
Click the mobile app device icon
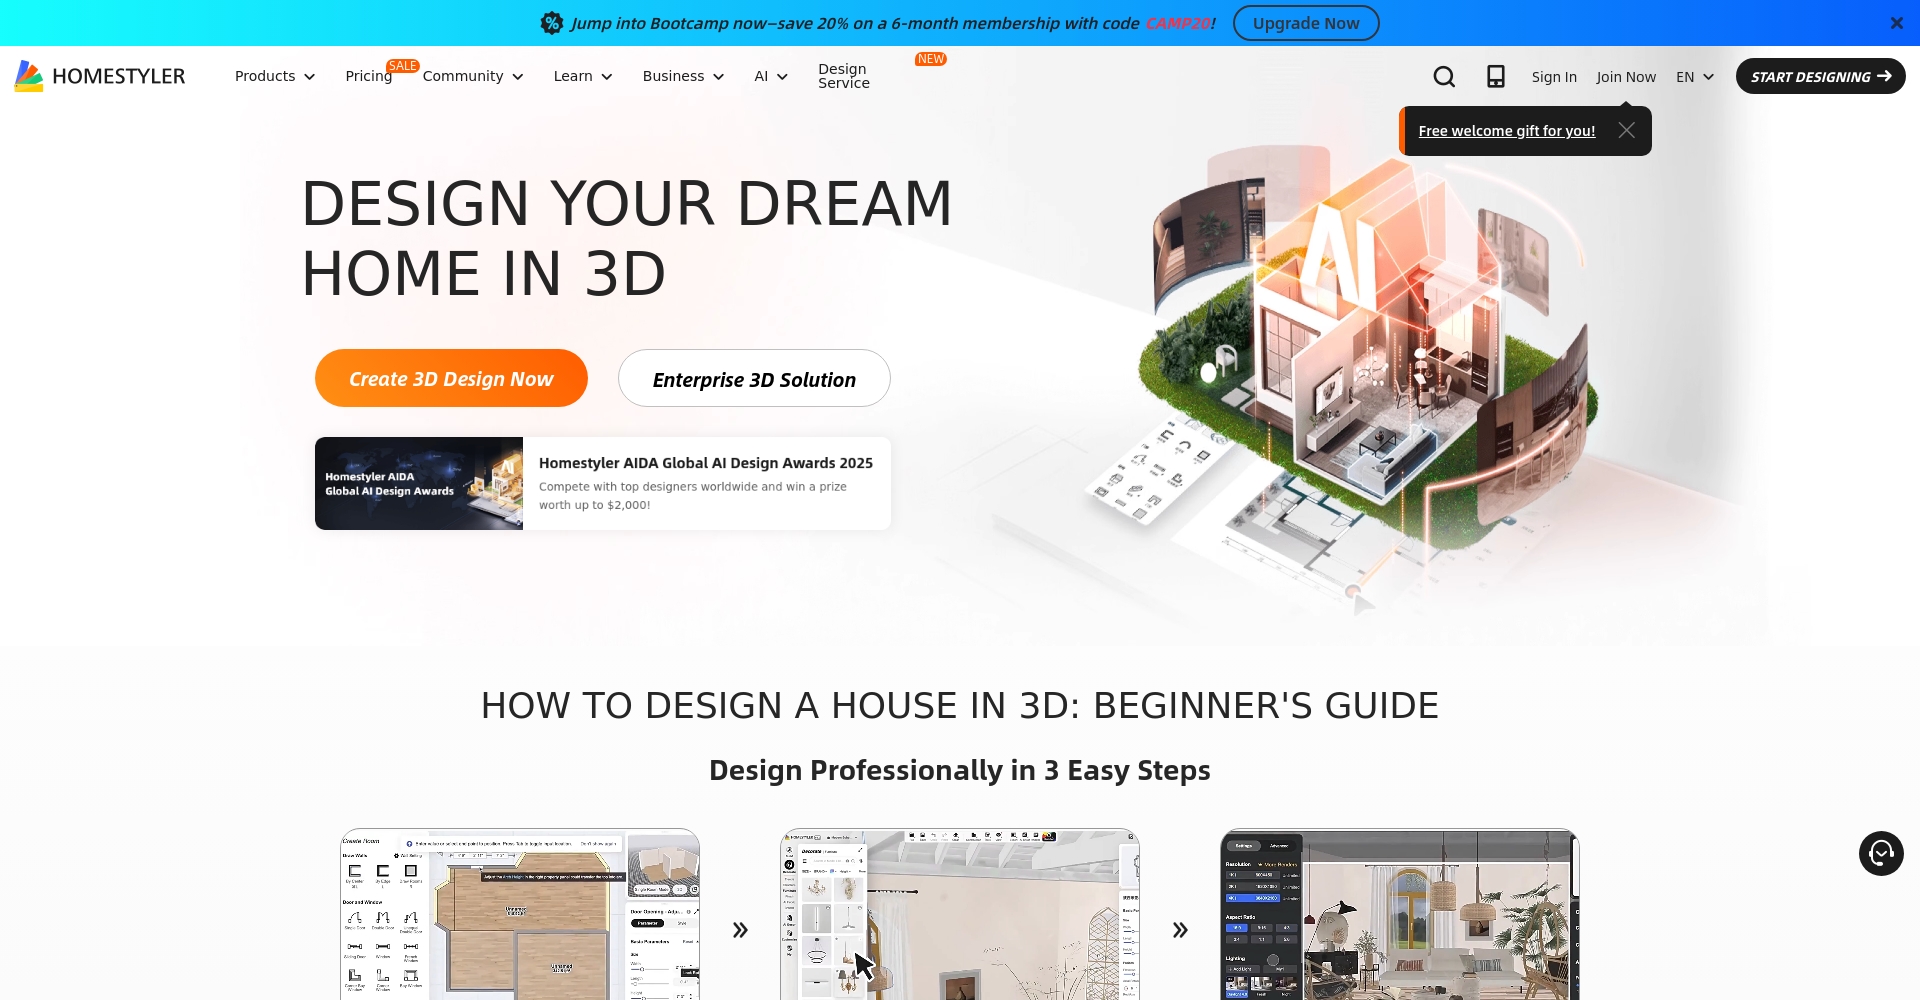tap(1496, 77)
